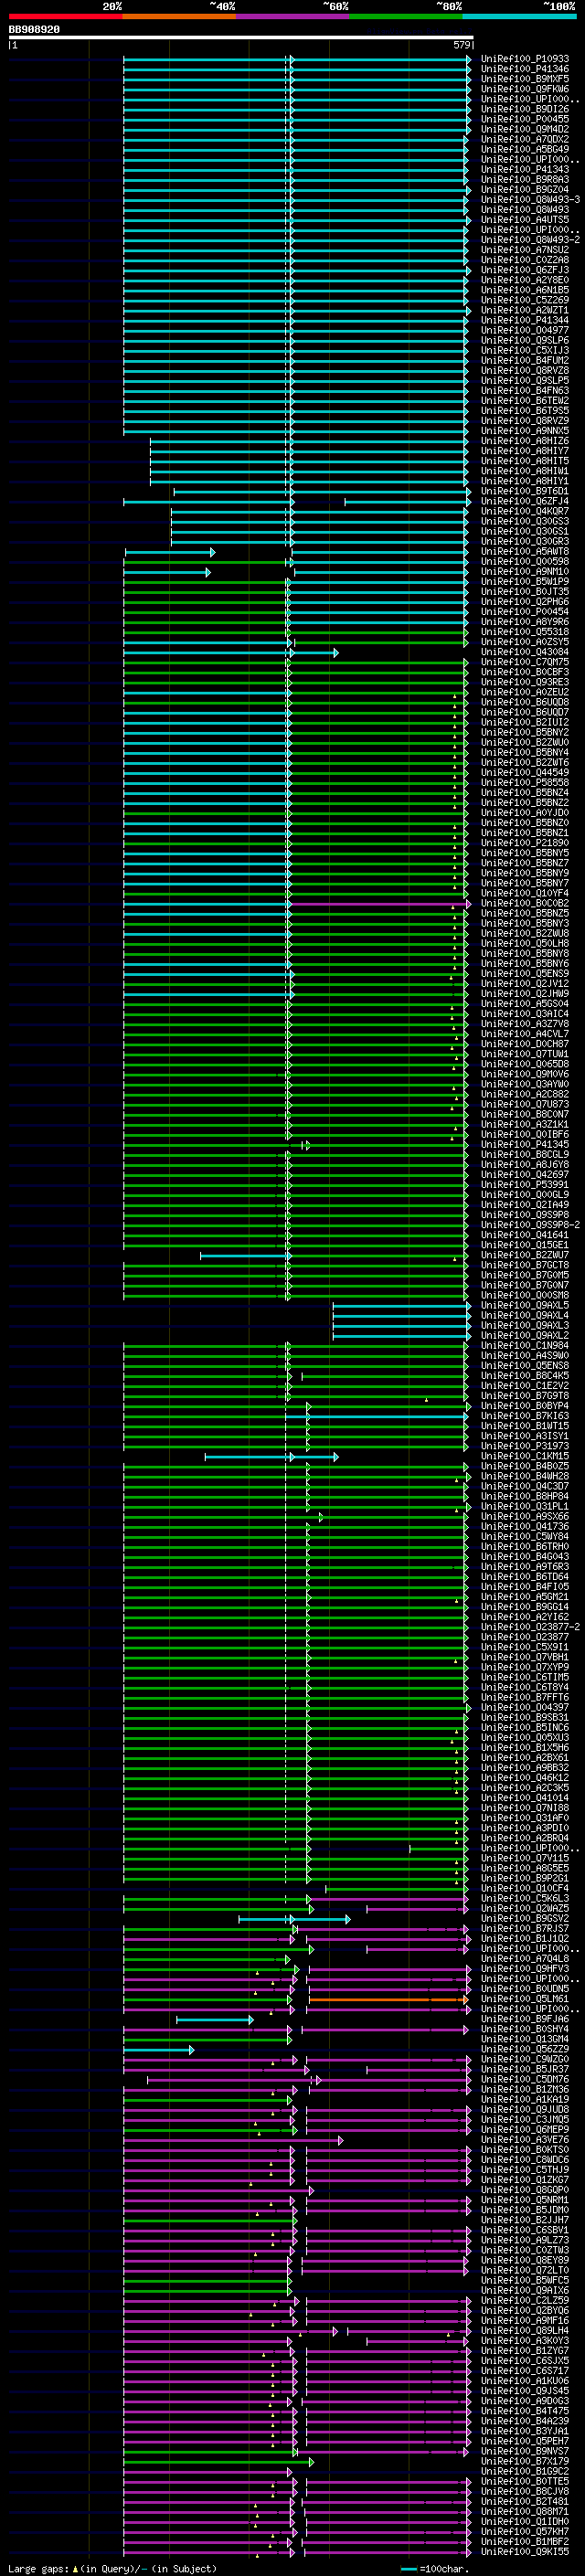Open hit UniRef100_P00455

click(525, 119)
